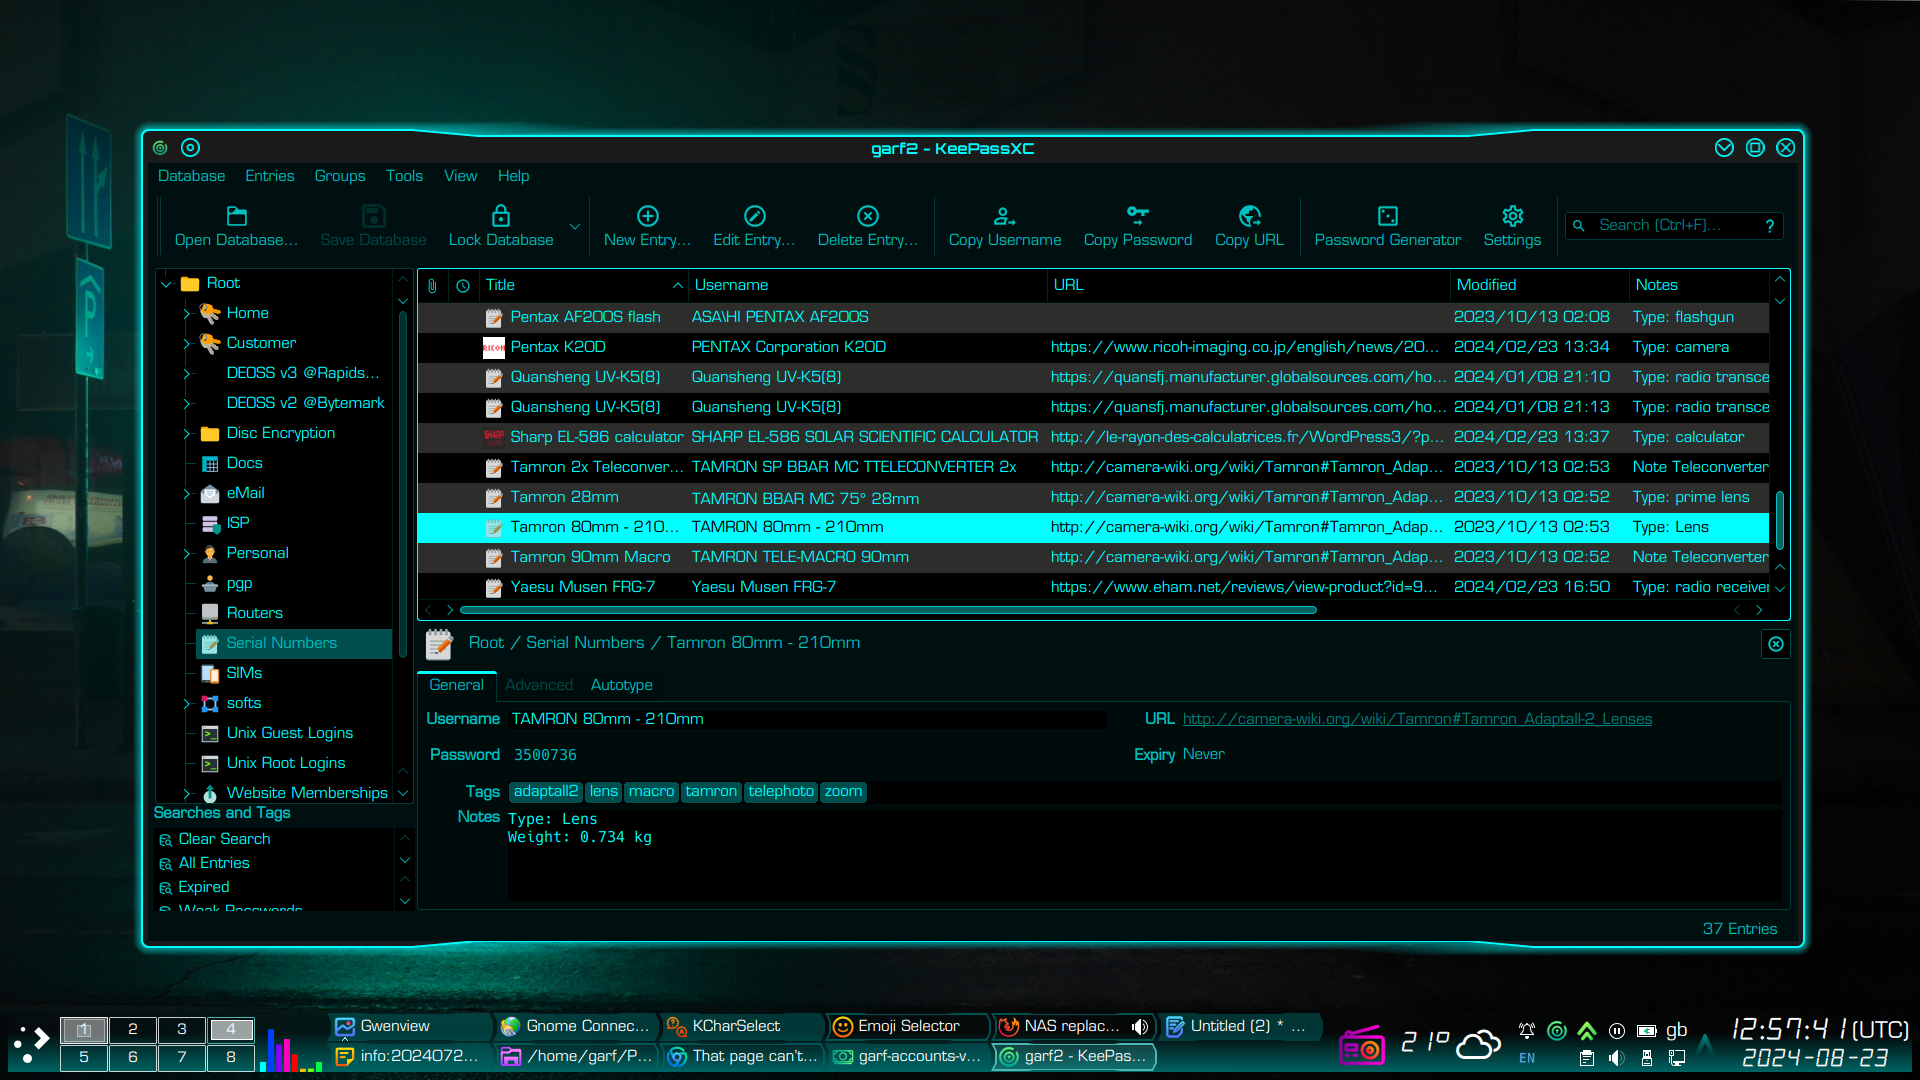The height and width of the screenshot is (1080, 1920).
Task: Open the Password Generator dice icon
Action: pos(1387,216)
